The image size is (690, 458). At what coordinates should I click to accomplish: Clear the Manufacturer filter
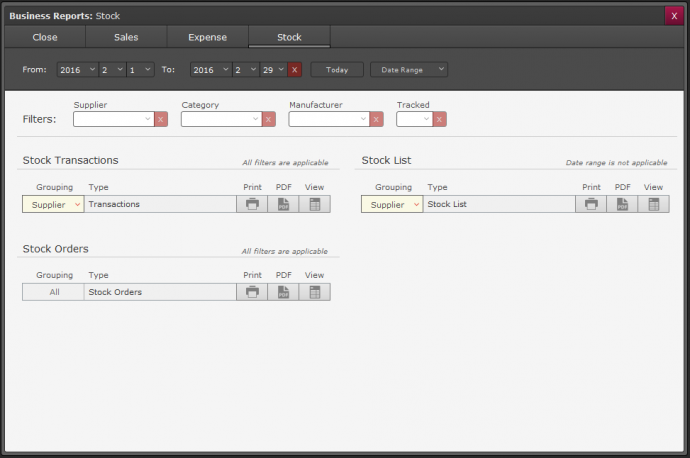pyautogui.click(x=376, y=119)
